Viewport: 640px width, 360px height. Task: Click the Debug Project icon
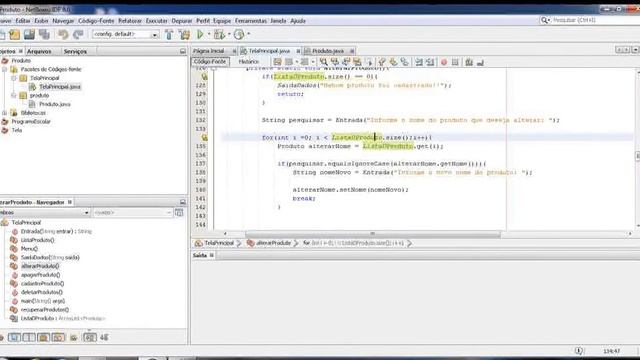tap(220, 35)
